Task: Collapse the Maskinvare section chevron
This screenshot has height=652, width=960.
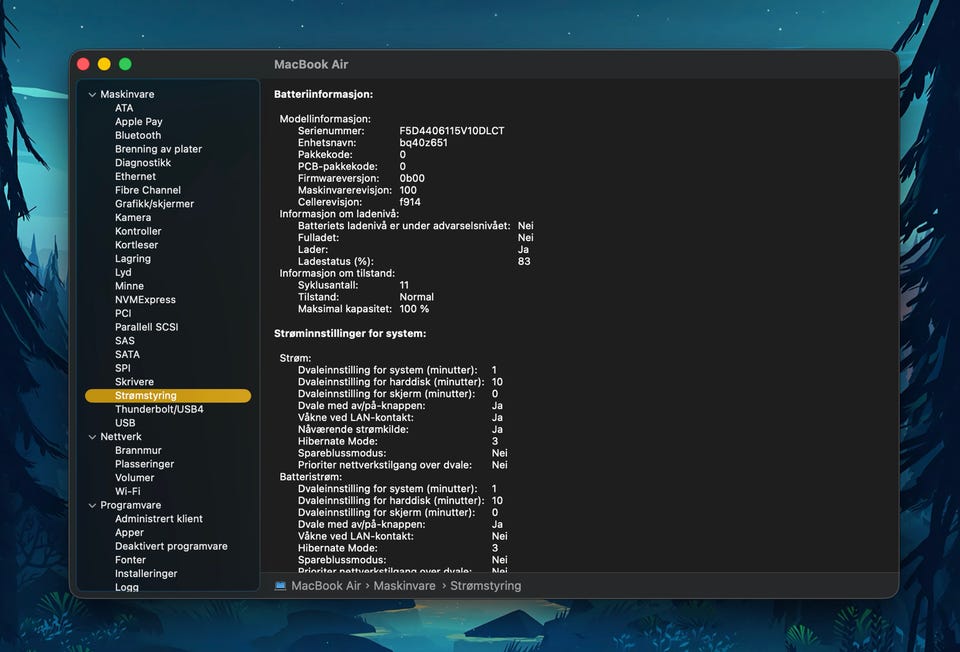Action: [92, 94]
